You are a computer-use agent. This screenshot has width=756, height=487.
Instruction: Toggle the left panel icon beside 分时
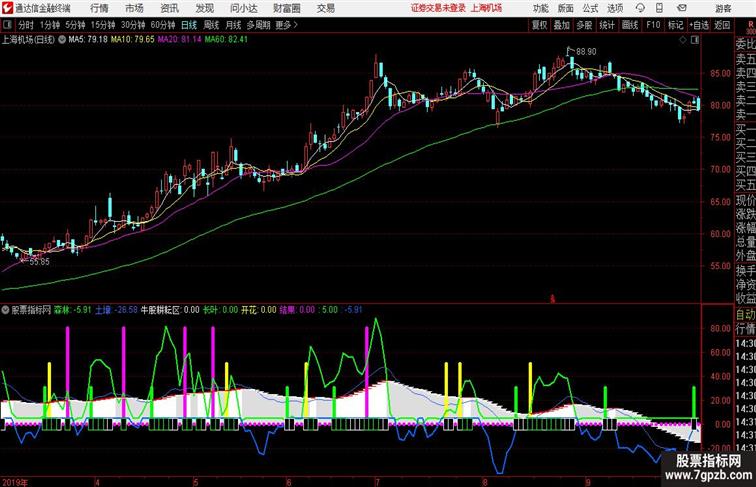[x=7, y=25]
